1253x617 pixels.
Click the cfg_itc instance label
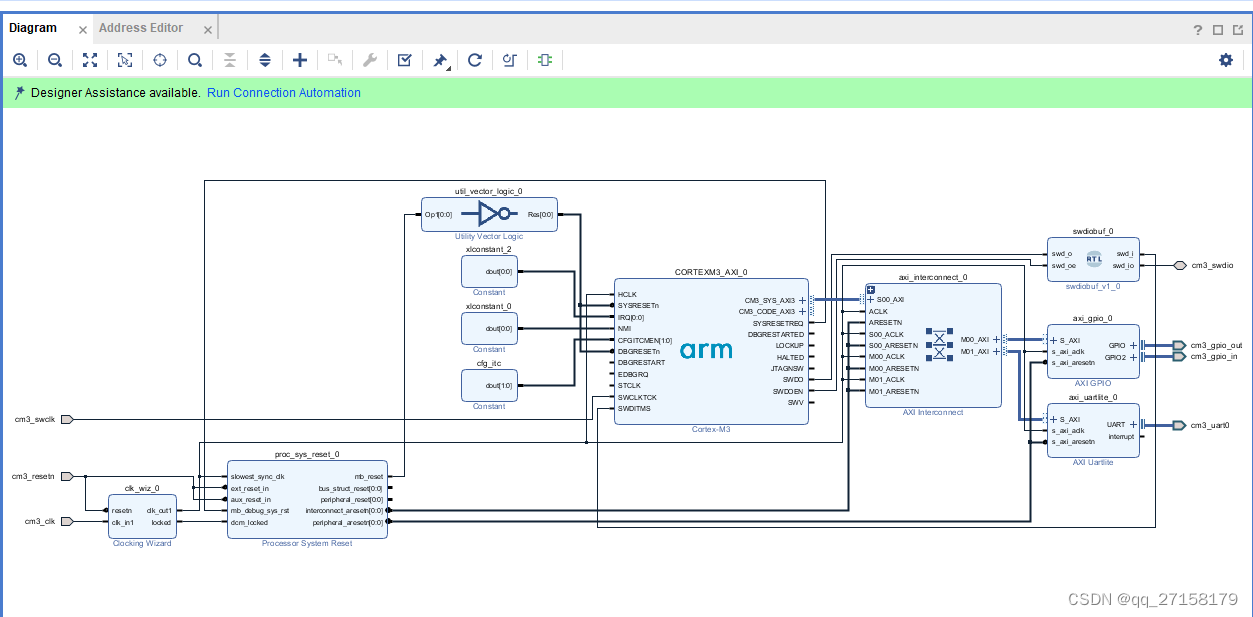click(489, 363)
